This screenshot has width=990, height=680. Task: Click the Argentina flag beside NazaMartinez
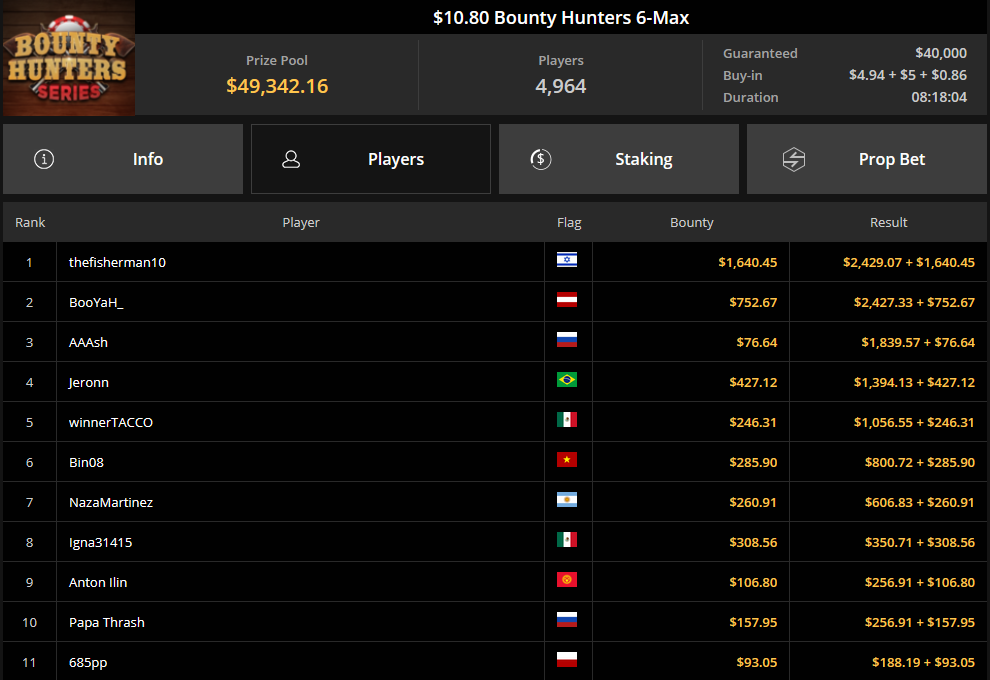click(569, 500)
